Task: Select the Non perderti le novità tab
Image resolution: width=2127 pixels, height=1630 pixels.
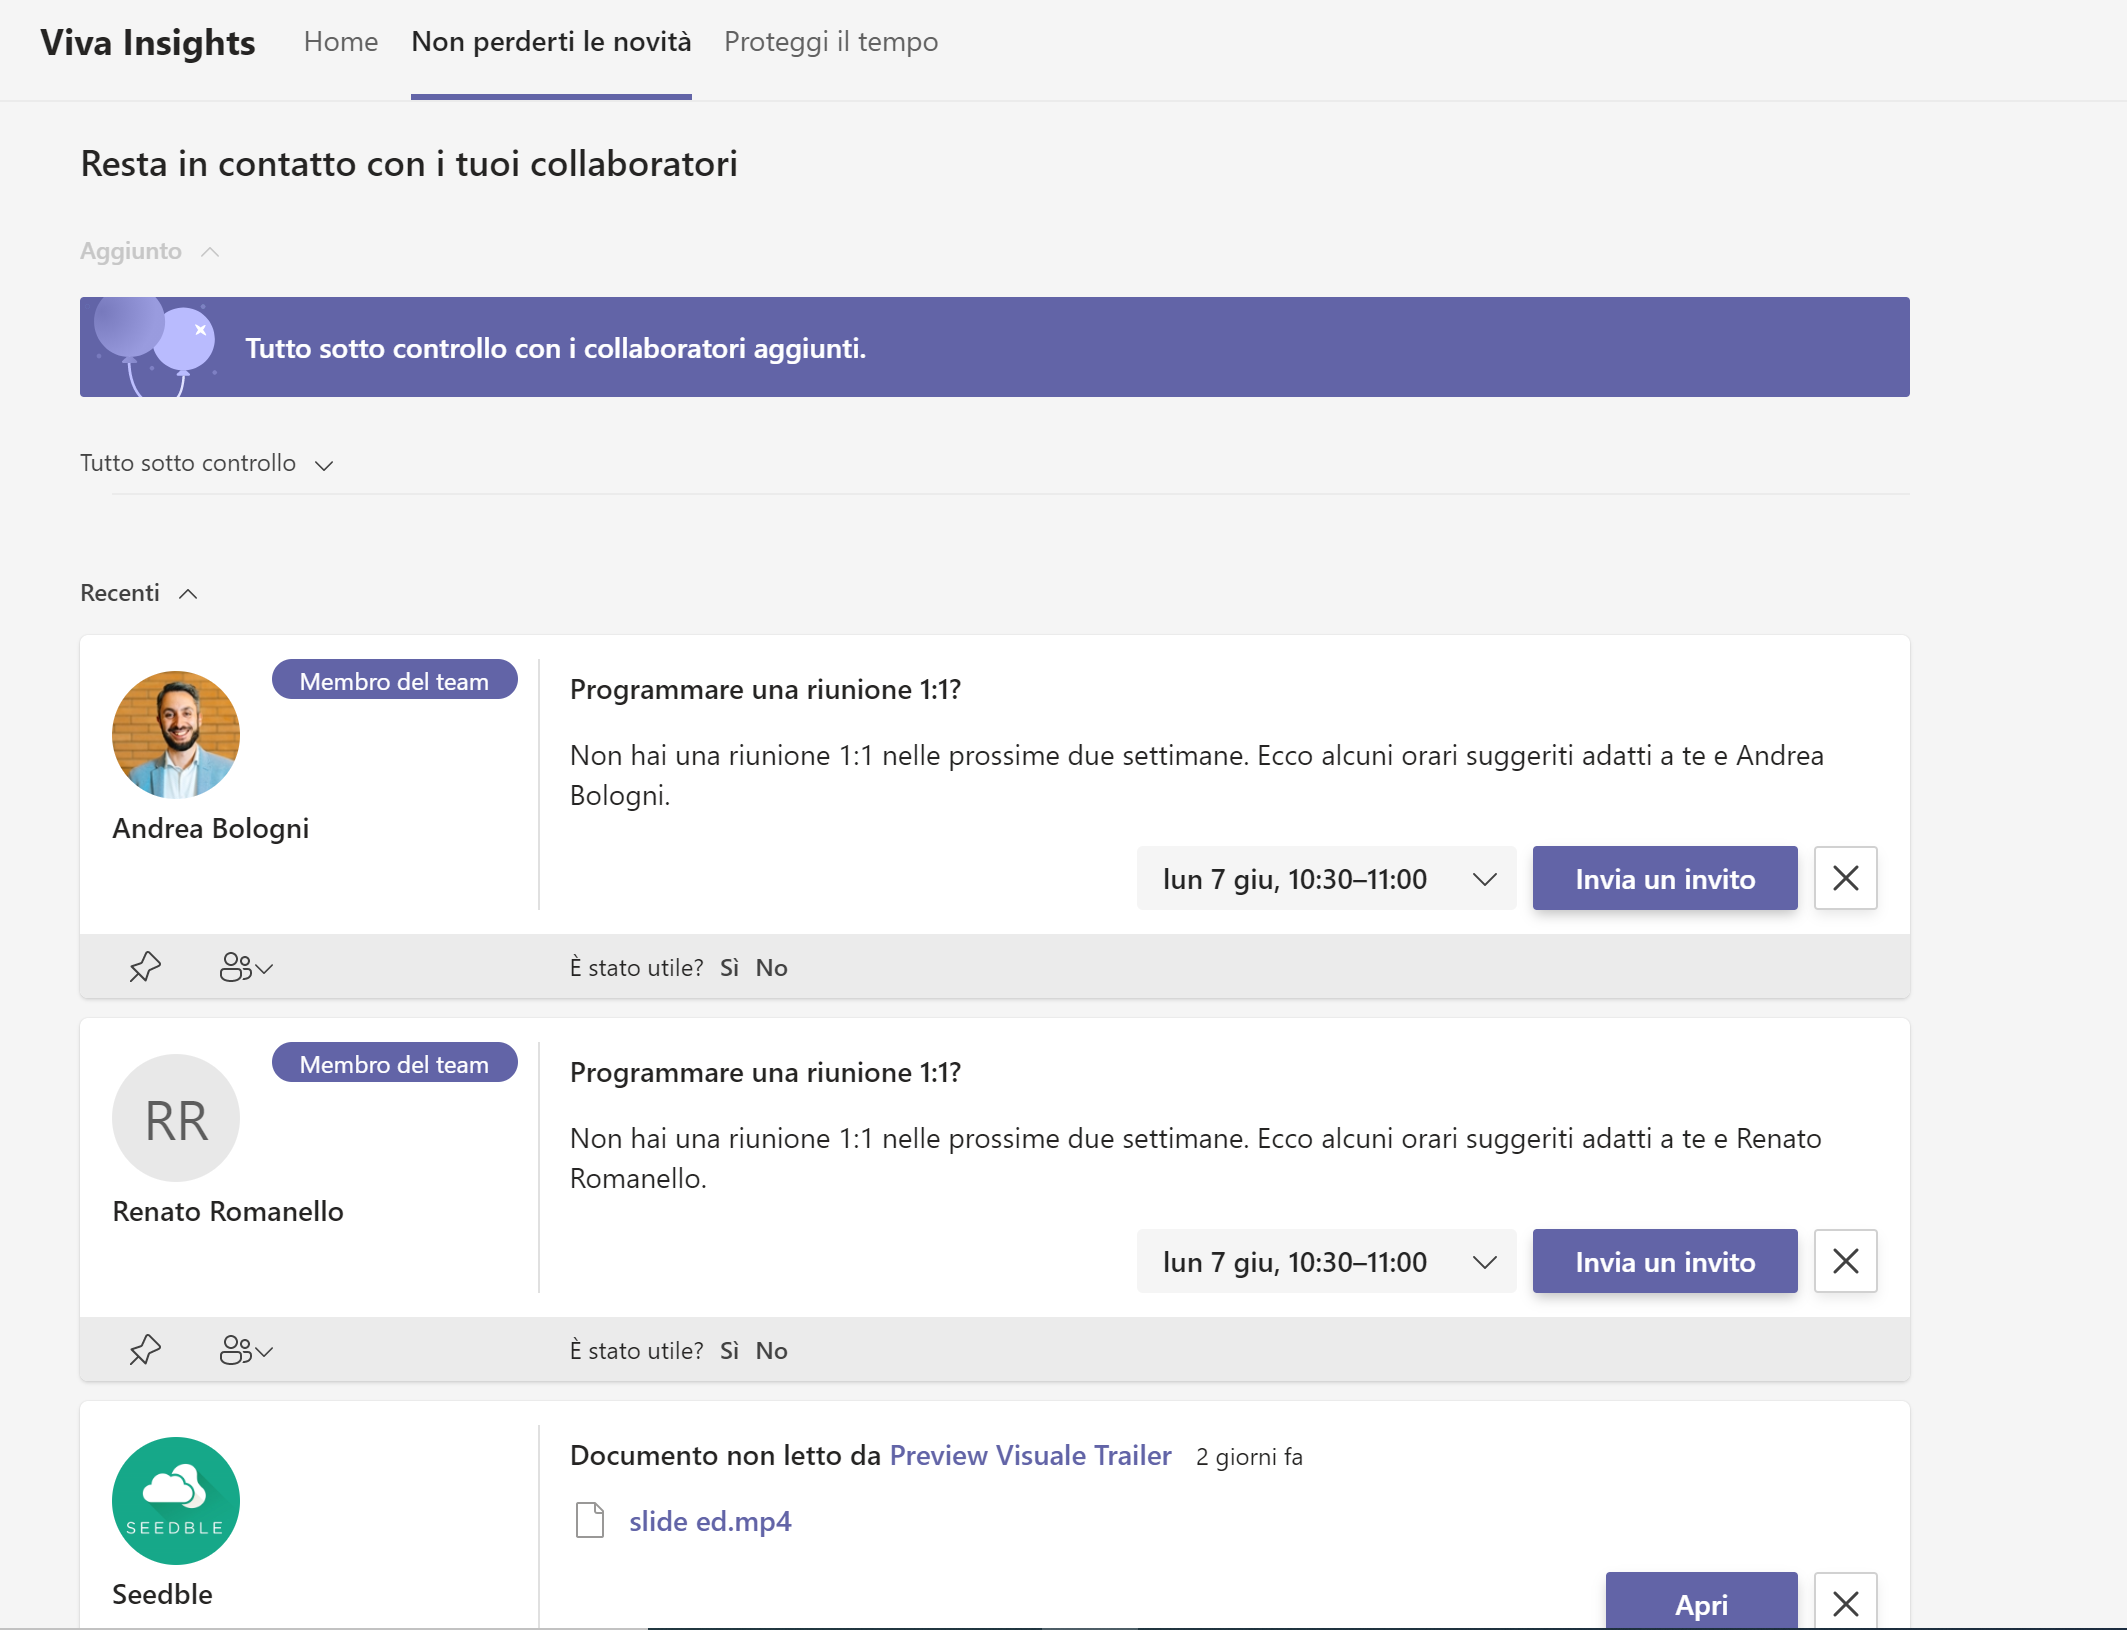Action: [x=551, y=42]
